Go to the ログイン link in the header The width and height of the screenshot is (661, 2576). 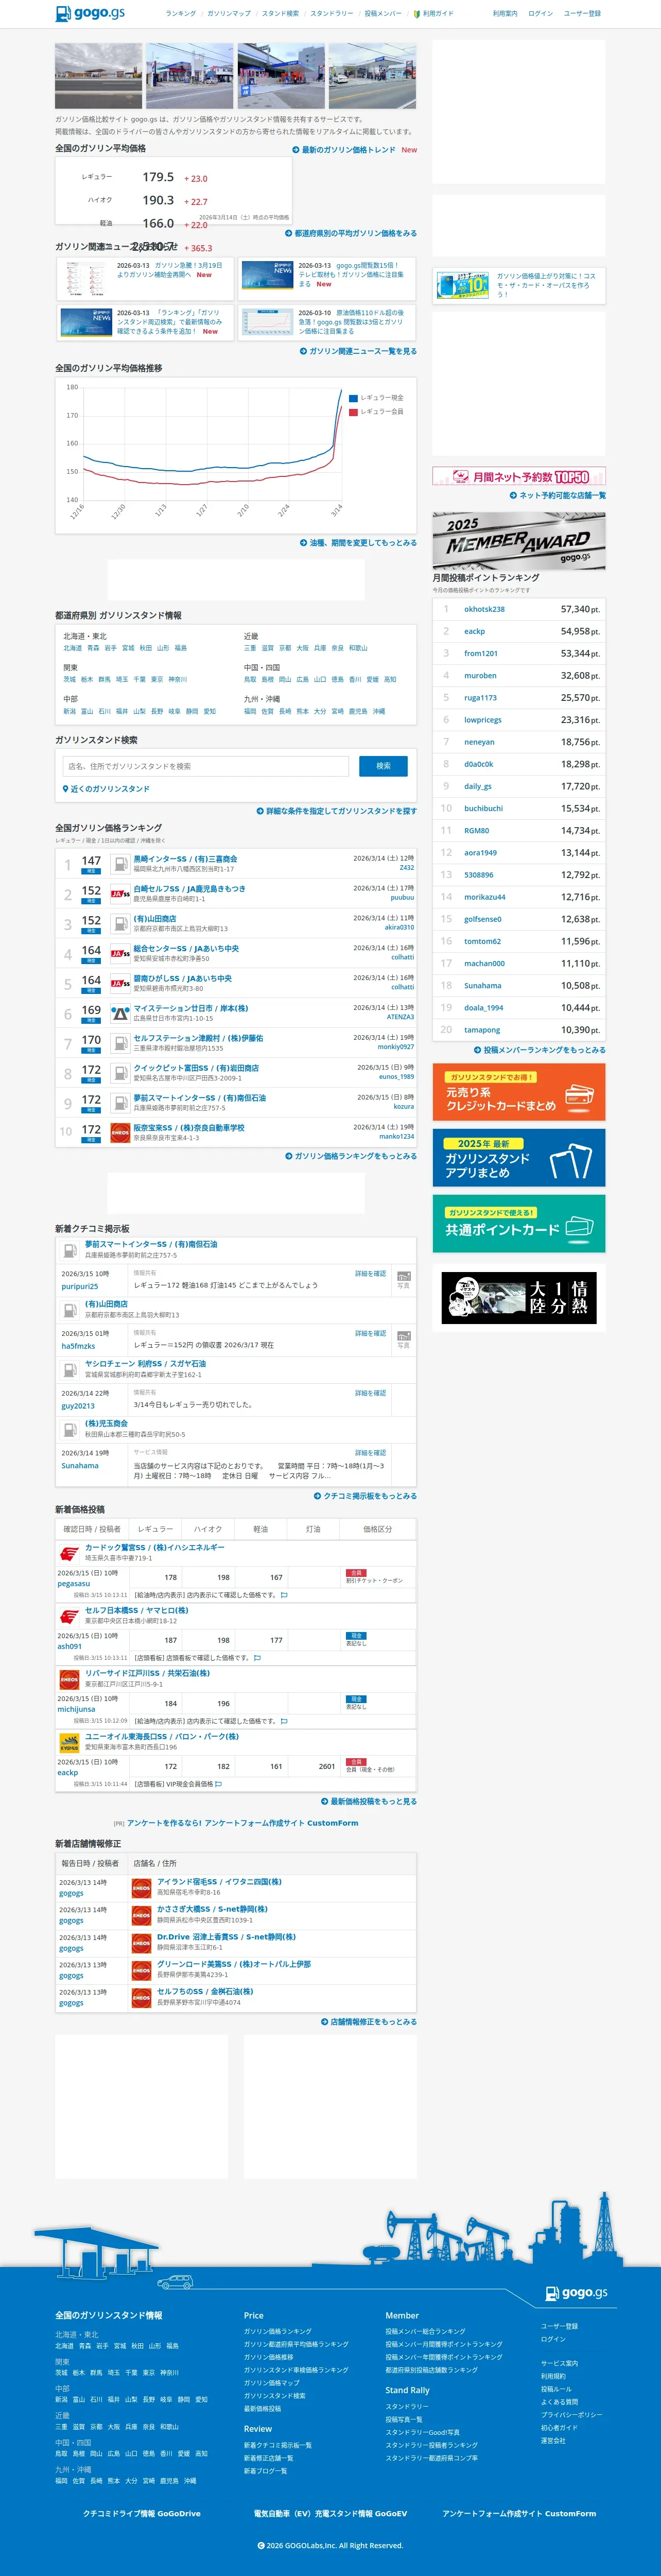tap(540, 14)
